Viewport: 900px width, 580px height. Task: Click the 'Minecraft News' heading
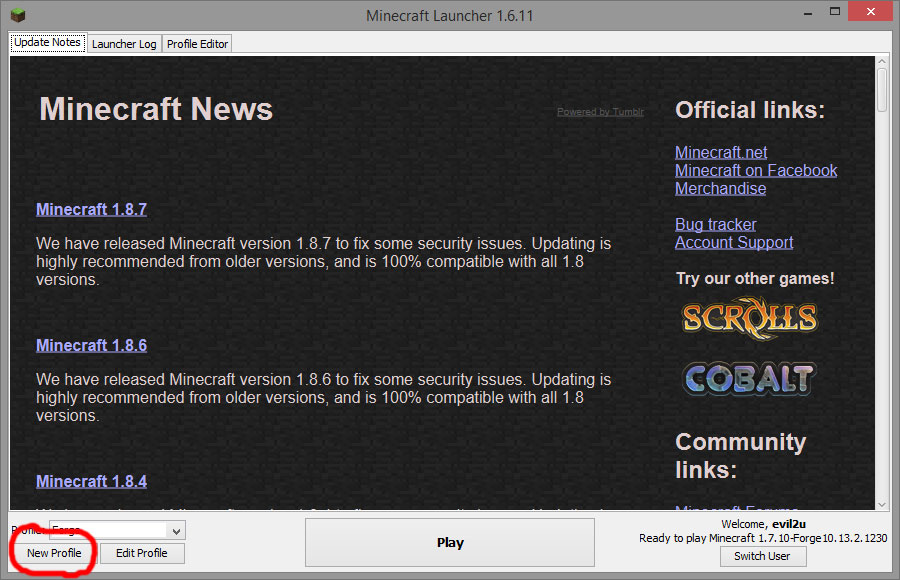point(156,109)
